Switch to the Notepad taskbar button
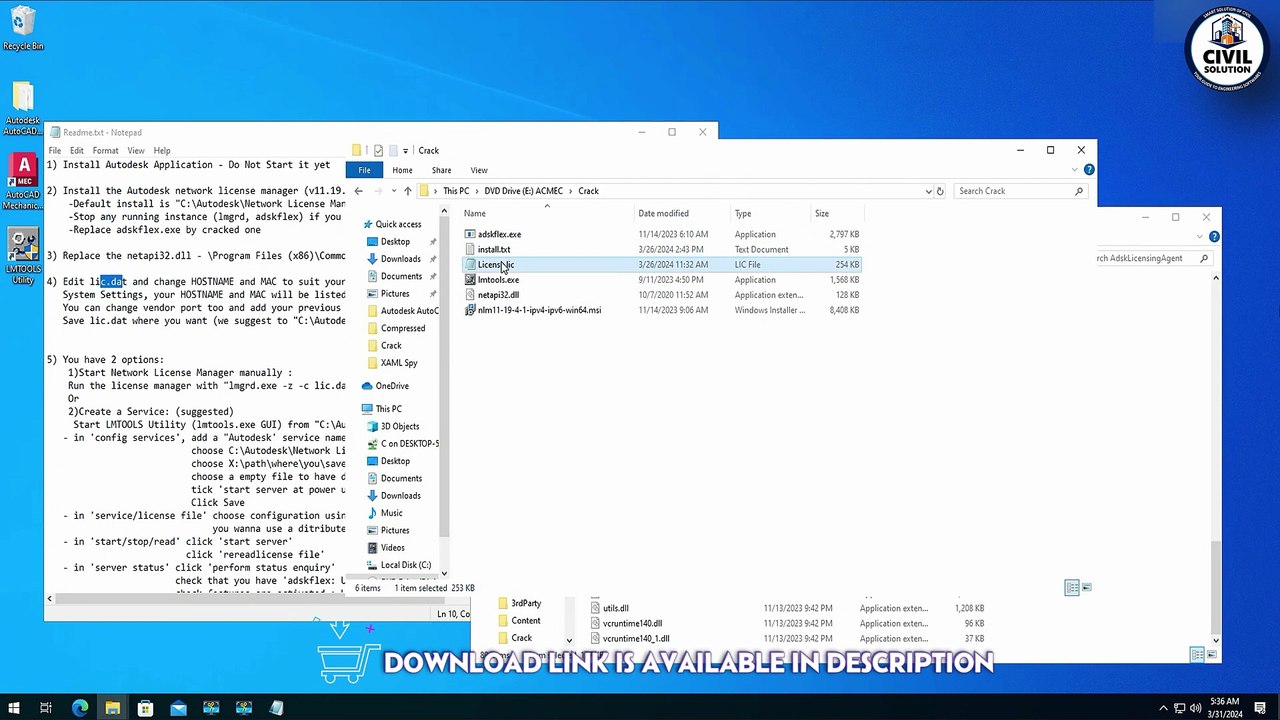This screenshot has width=1280, height=720. [x=277, y=709]
